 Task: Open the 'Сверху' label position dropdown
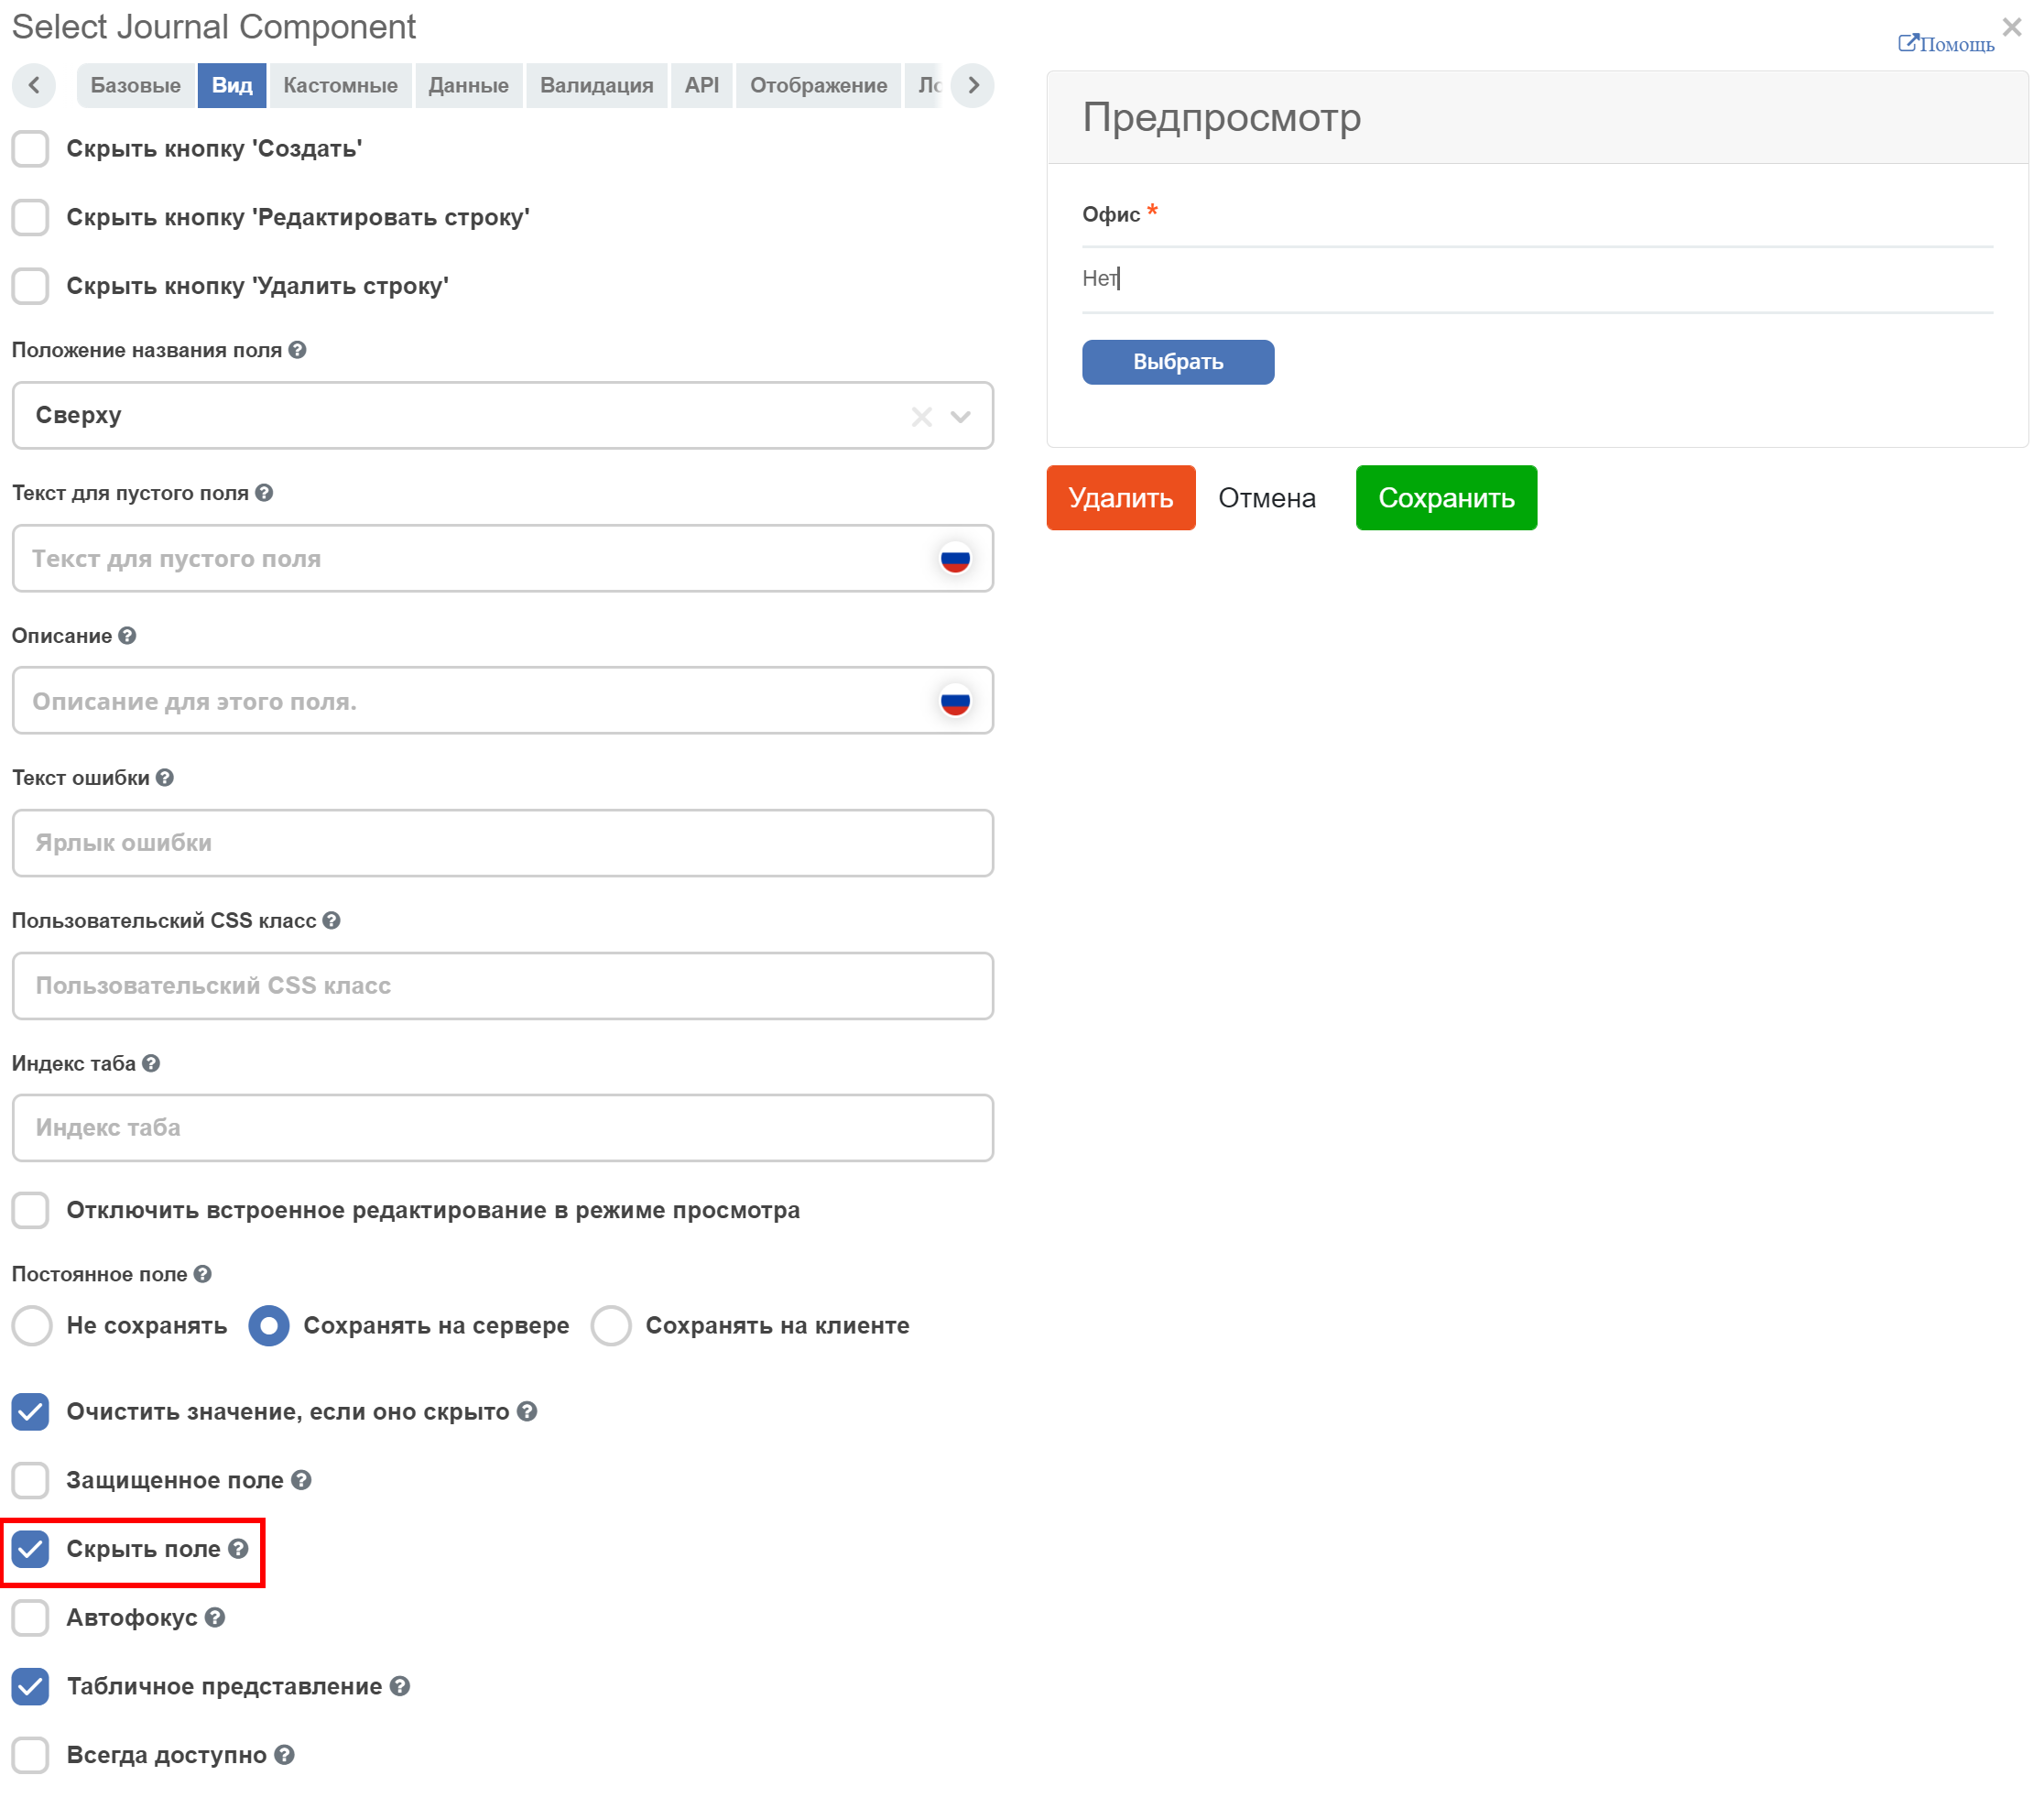point(503,416)
